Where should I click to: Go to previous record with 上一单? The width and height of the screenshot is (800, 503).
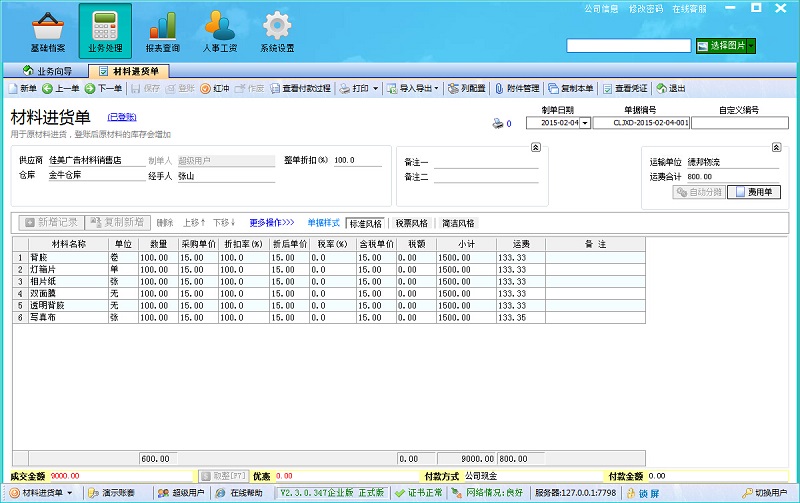coord(60,88)
